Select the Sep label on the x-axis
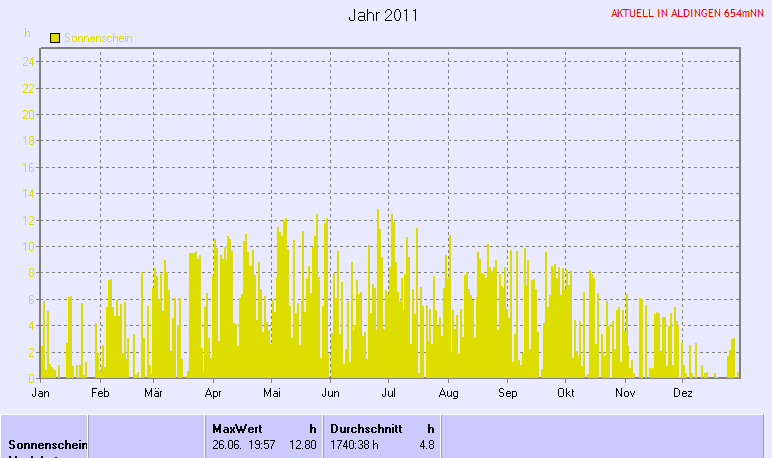 [507, 393]
